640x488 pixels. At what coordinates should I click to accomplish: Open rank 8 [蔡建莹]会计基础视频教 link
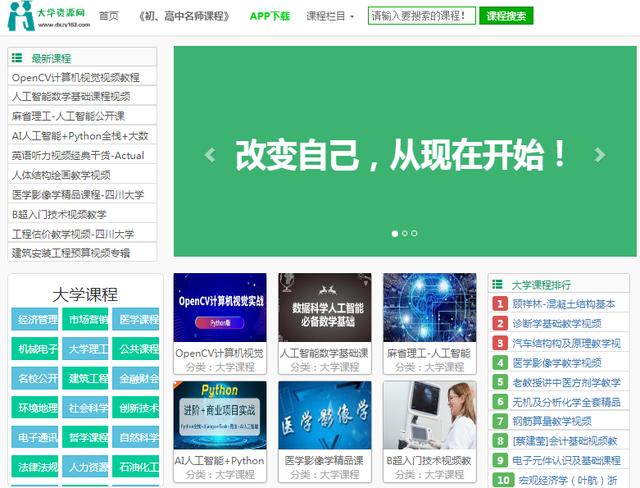[x=565, y=441]
